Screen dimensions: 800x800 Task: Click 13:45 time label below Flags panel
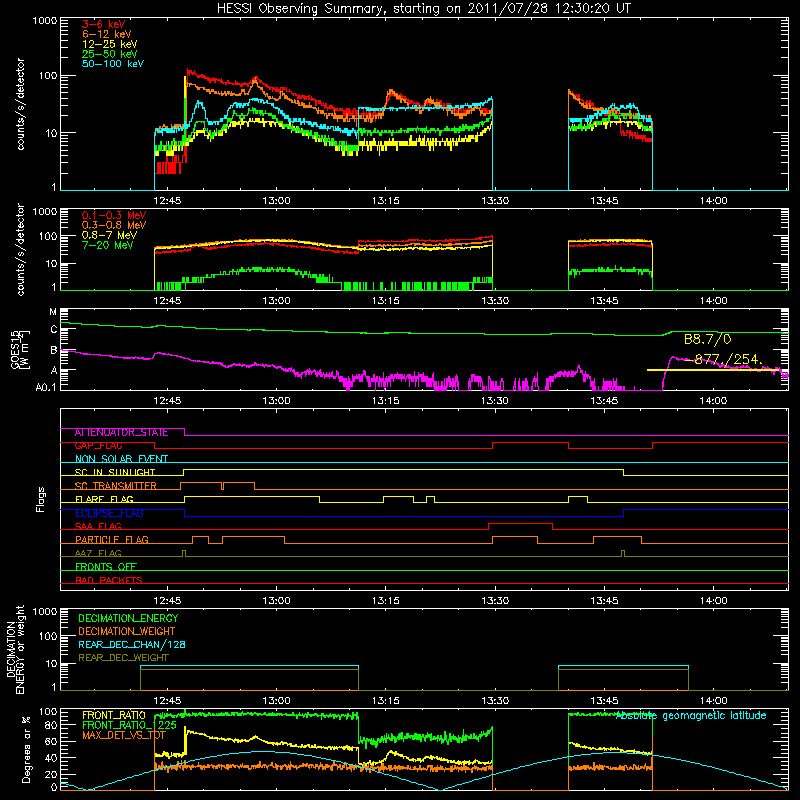pos(604,601)
